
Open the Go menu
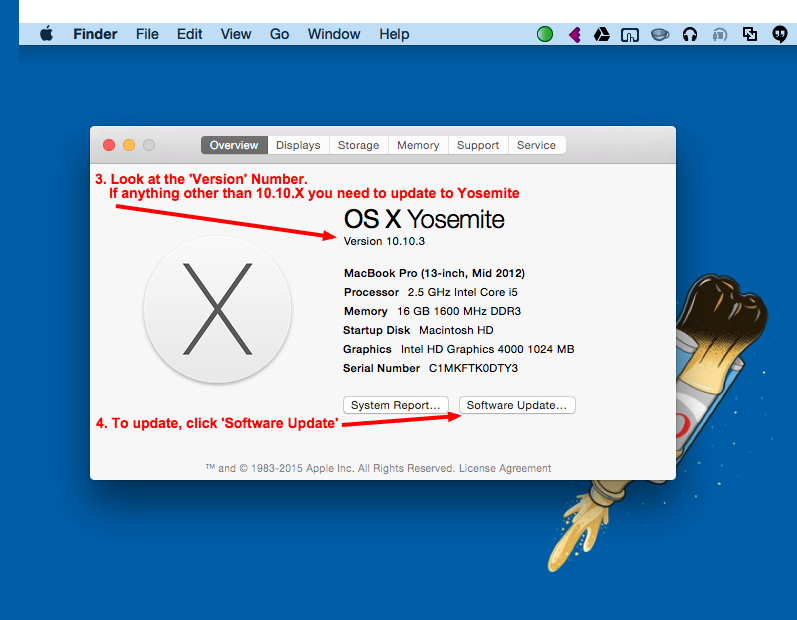pyautogui.click(x=279, y=34)
